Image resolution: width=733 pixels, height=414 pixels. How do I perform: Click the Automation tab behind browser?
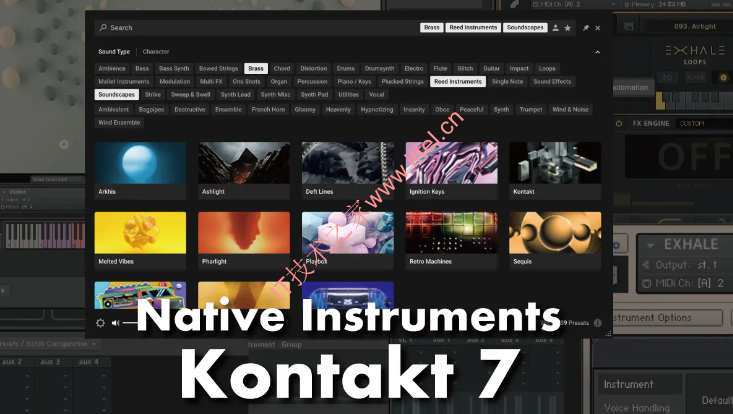click(x=633, y=87)
